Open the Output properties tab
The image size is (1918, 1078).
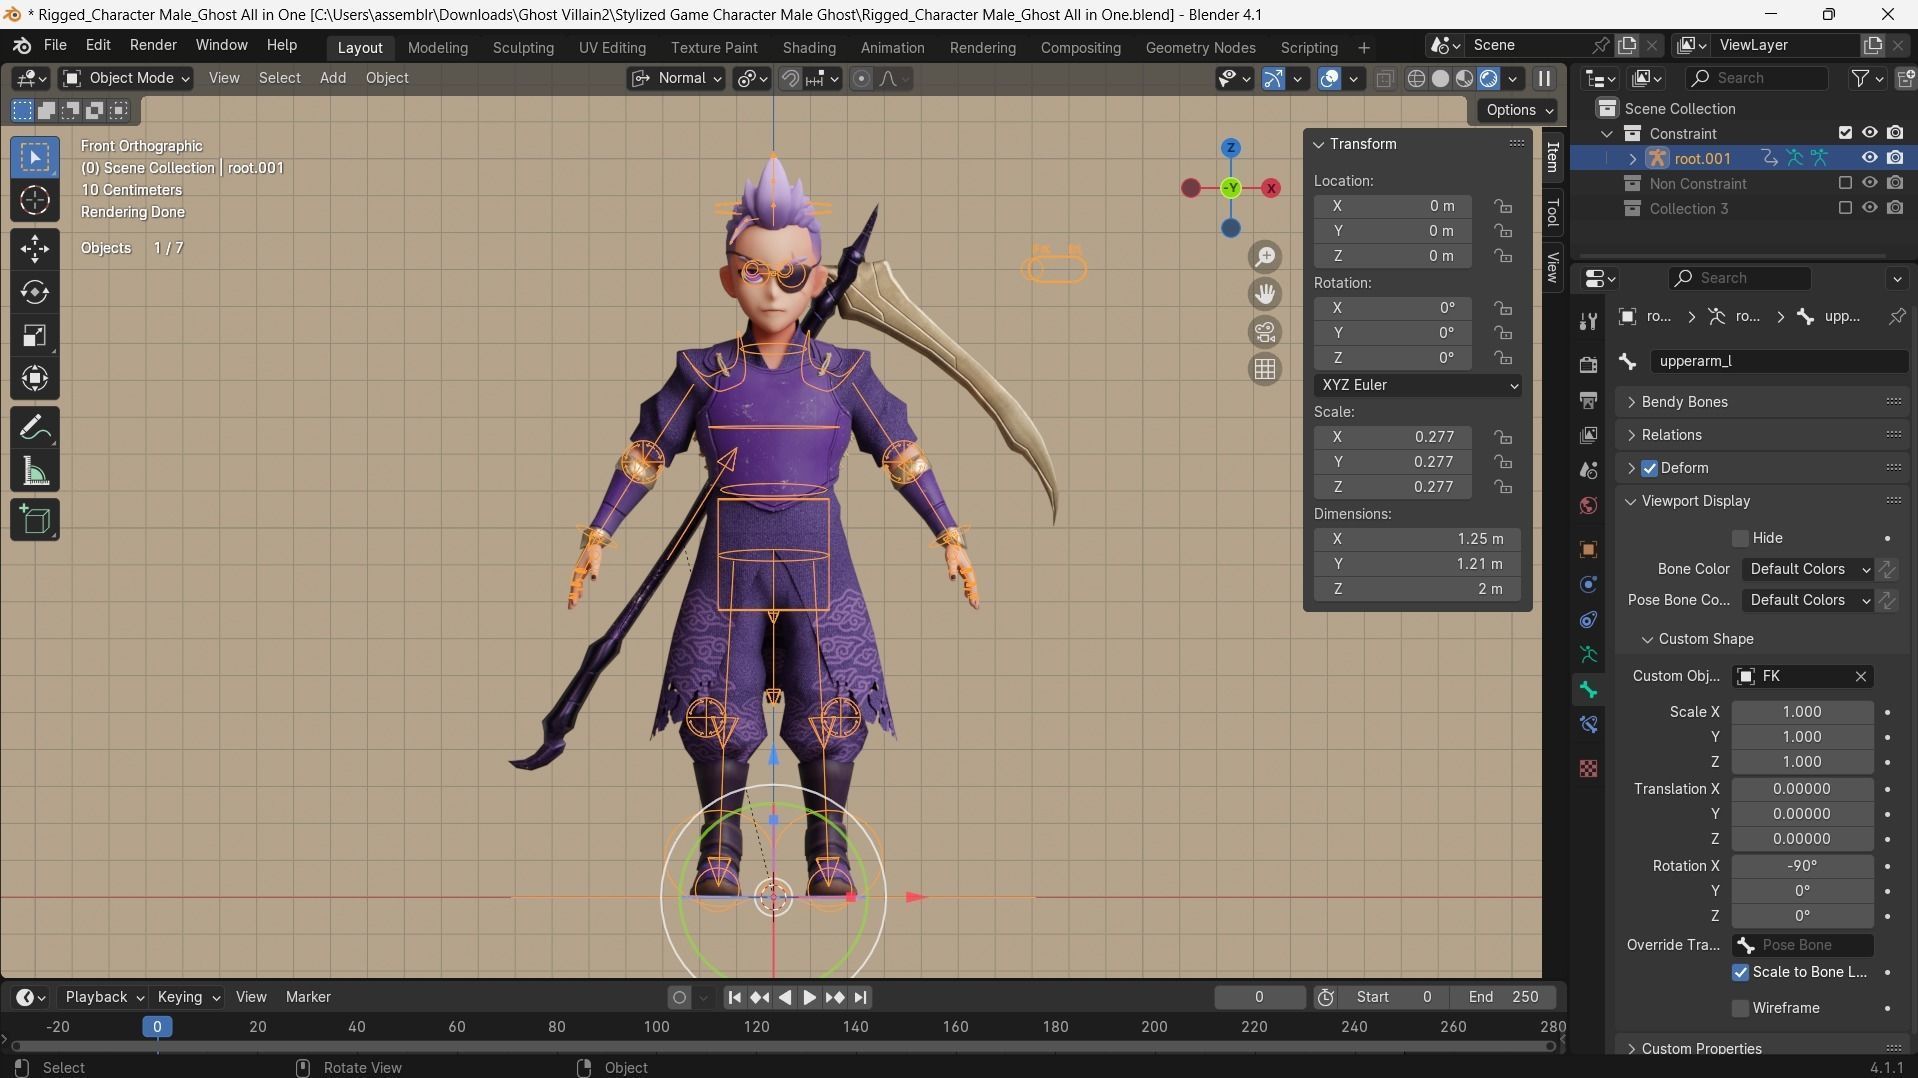click(1588, 400)
